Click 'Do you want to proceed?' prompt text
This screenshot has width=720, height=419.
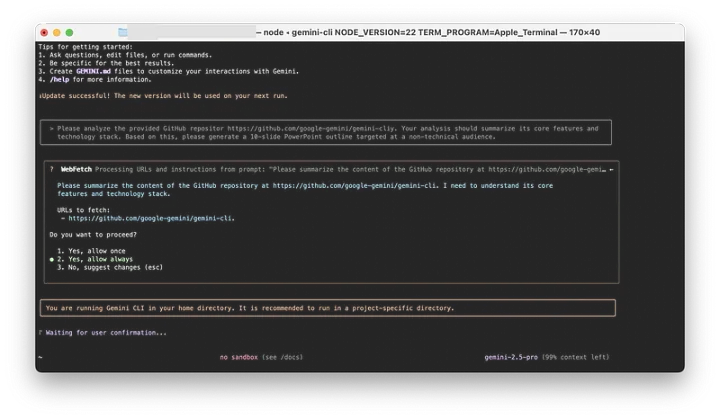point(93,235)
